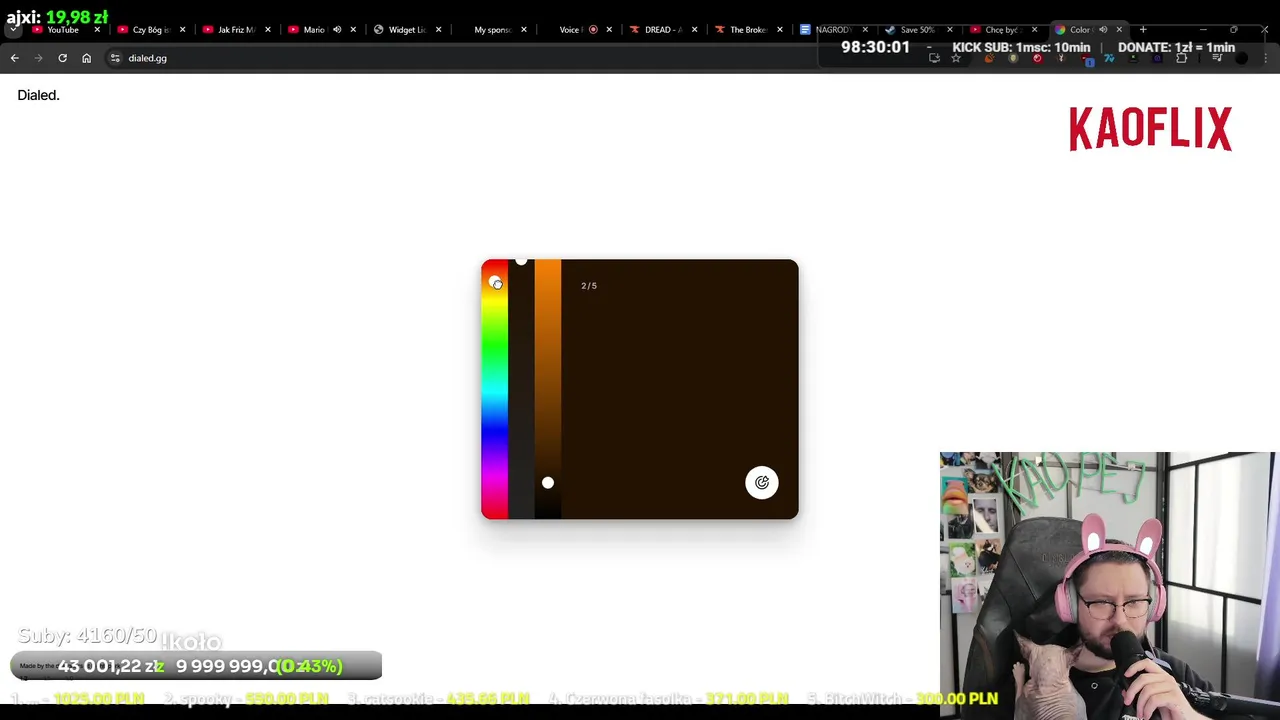Switch to the Czy Bóg tab

[x=151, y=30]
